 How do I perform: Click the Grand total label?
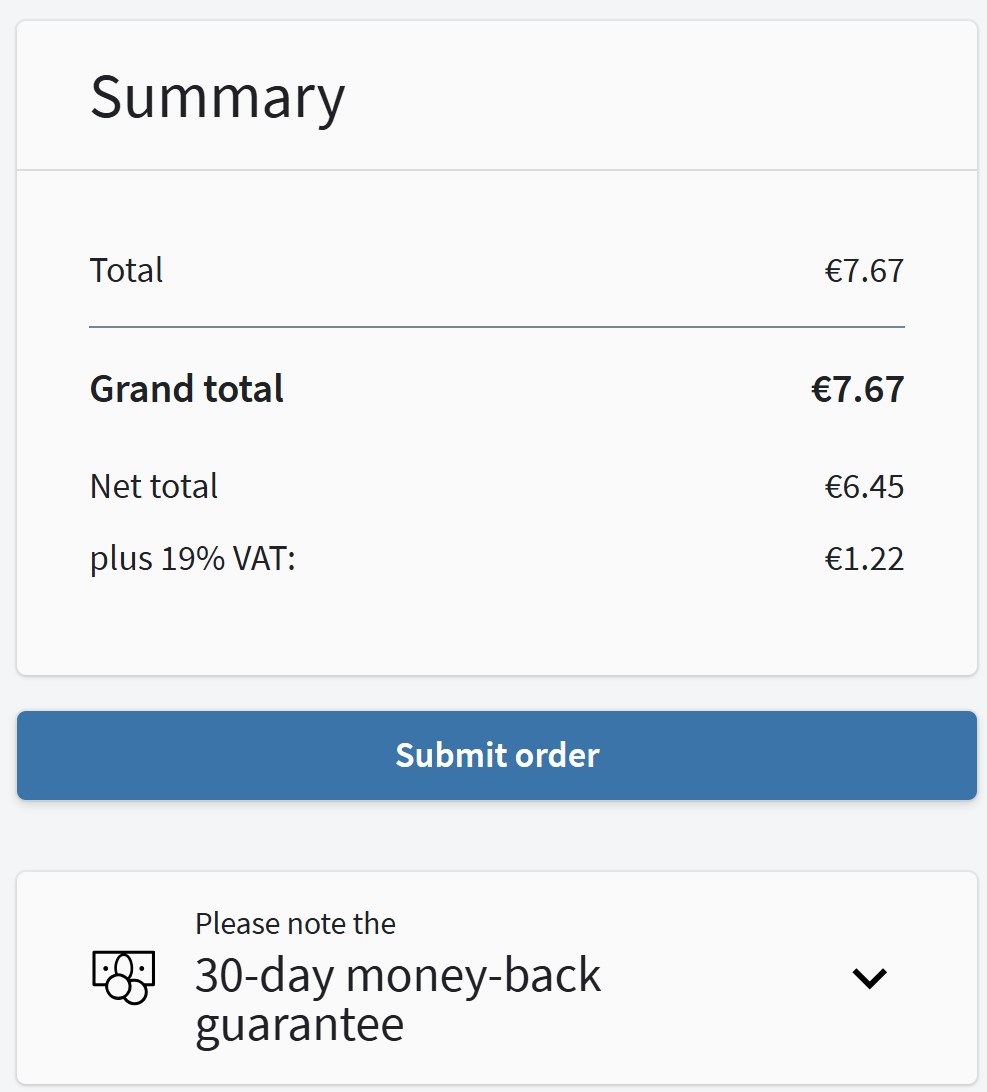(x=187, y=388)
